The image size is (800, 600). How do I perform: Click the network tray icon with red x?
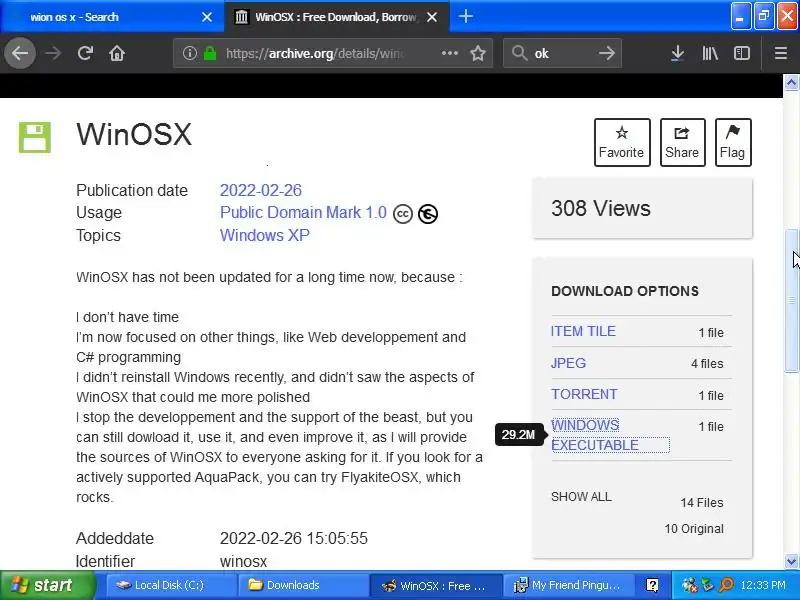point(689,585)
